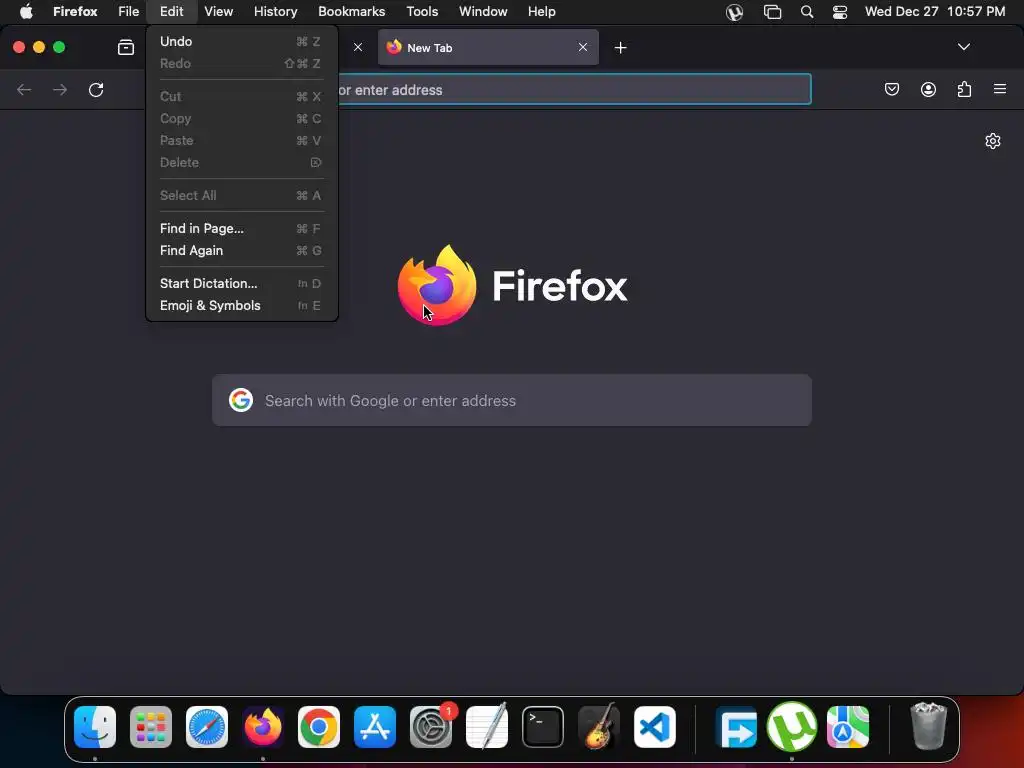Open App Store from the Dock

click(x=375, y=727)
